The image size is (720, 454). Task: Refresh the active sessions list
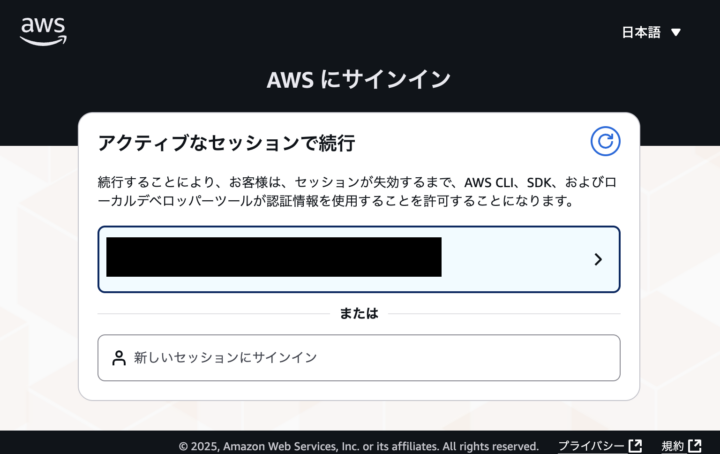click(x=604, y=141)
